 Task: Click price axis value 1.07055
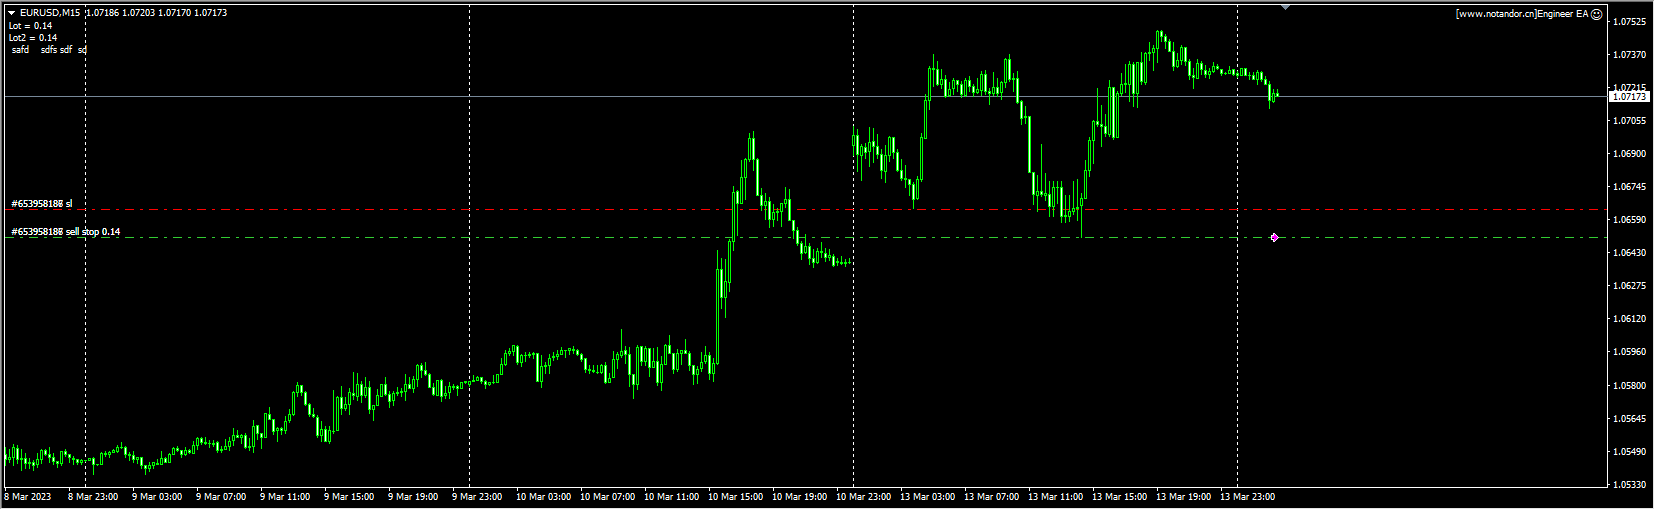[x=1630, y=121]
